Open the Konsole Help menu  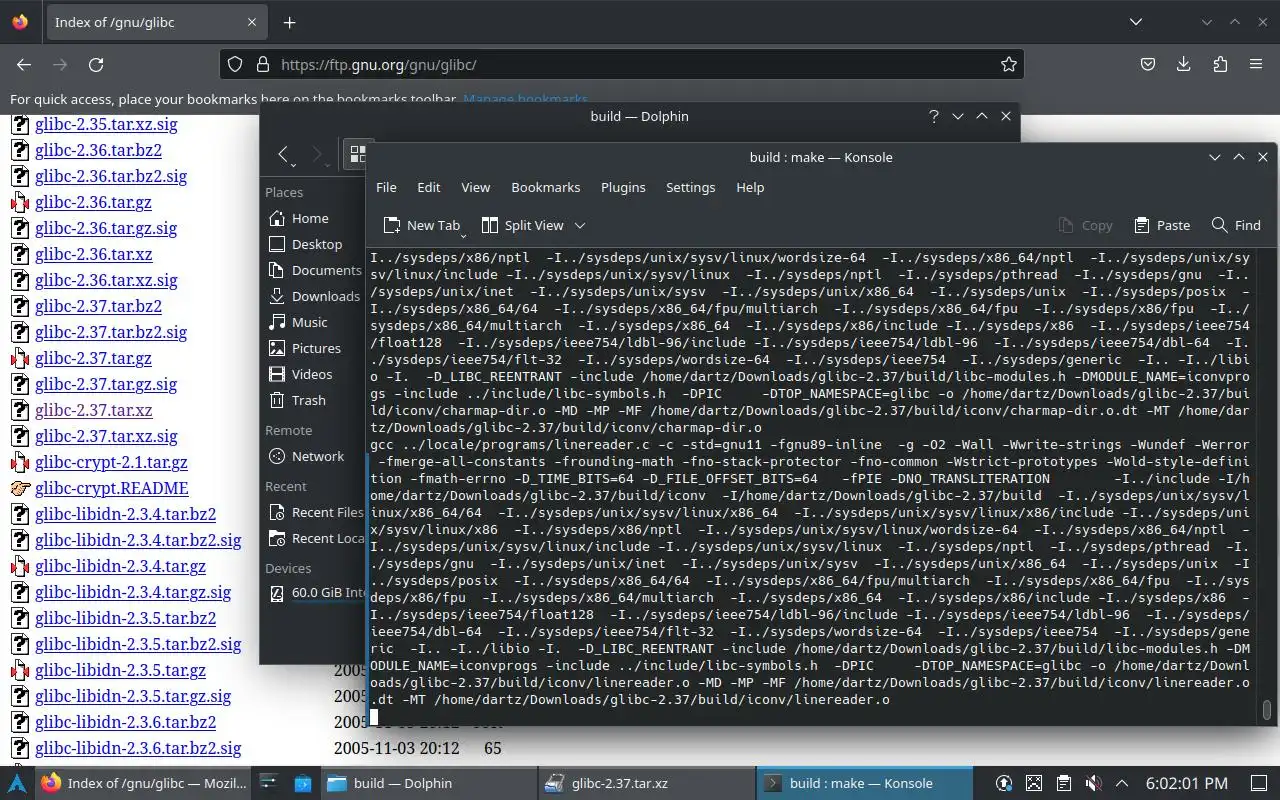(750, 187)
